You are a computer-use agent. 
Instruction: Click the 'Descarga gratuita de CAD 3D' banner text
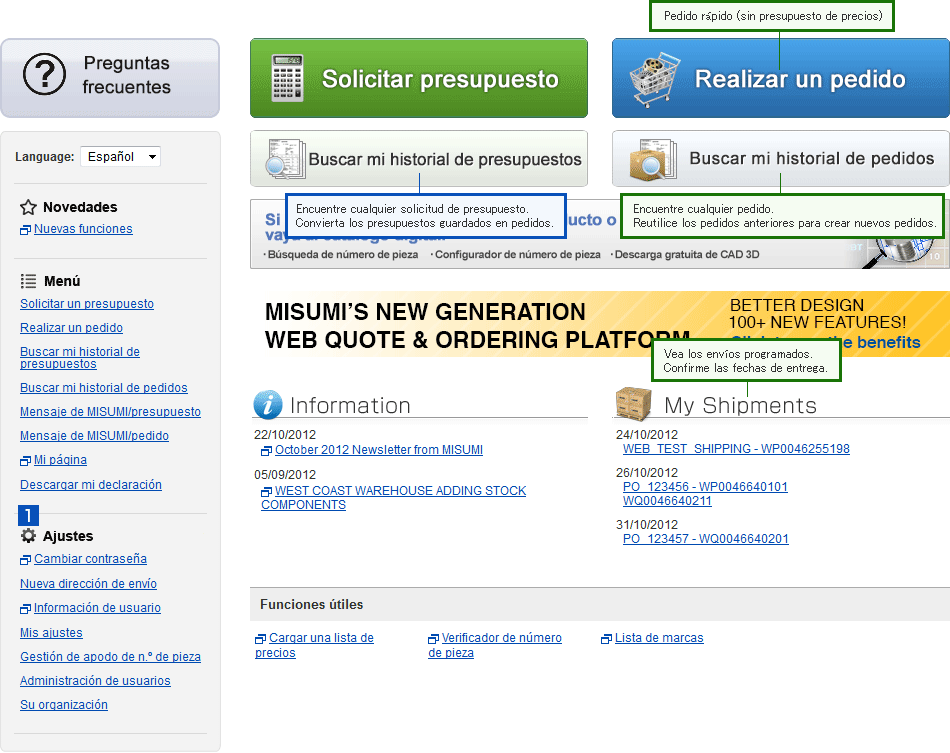[687, 254]
